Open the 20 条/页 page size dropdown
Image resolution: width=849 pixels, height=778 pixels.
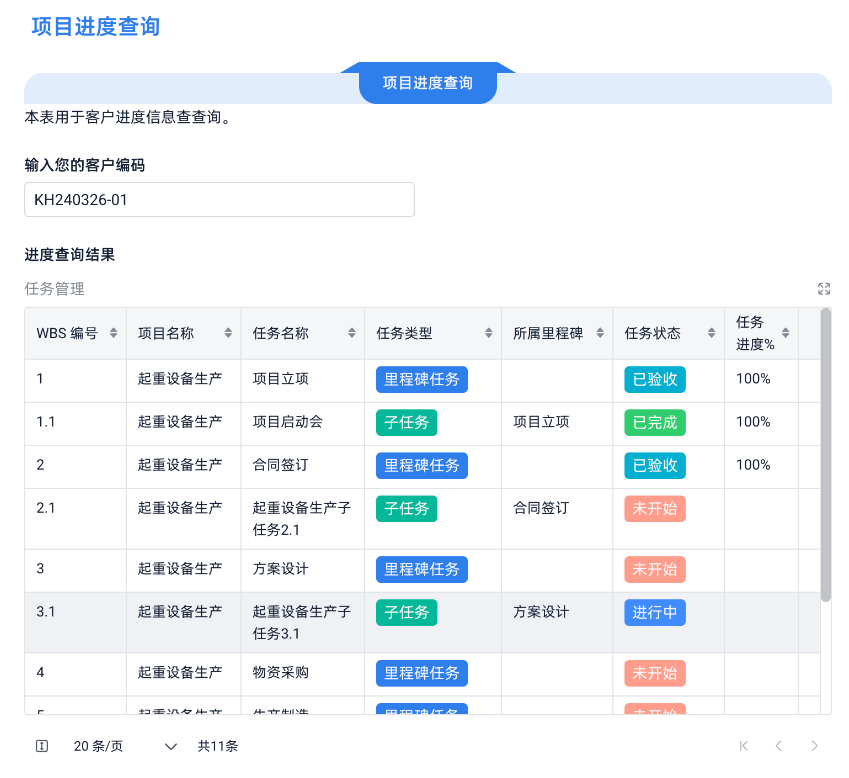(125, 746)
